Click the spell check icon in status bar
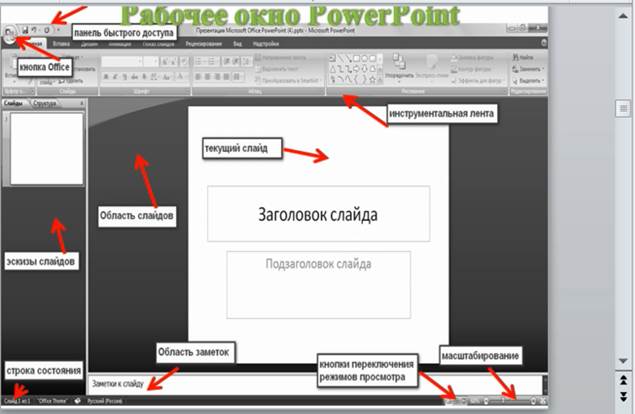The height and width of the screenshot is (414, 635). (x=77, y=400)
